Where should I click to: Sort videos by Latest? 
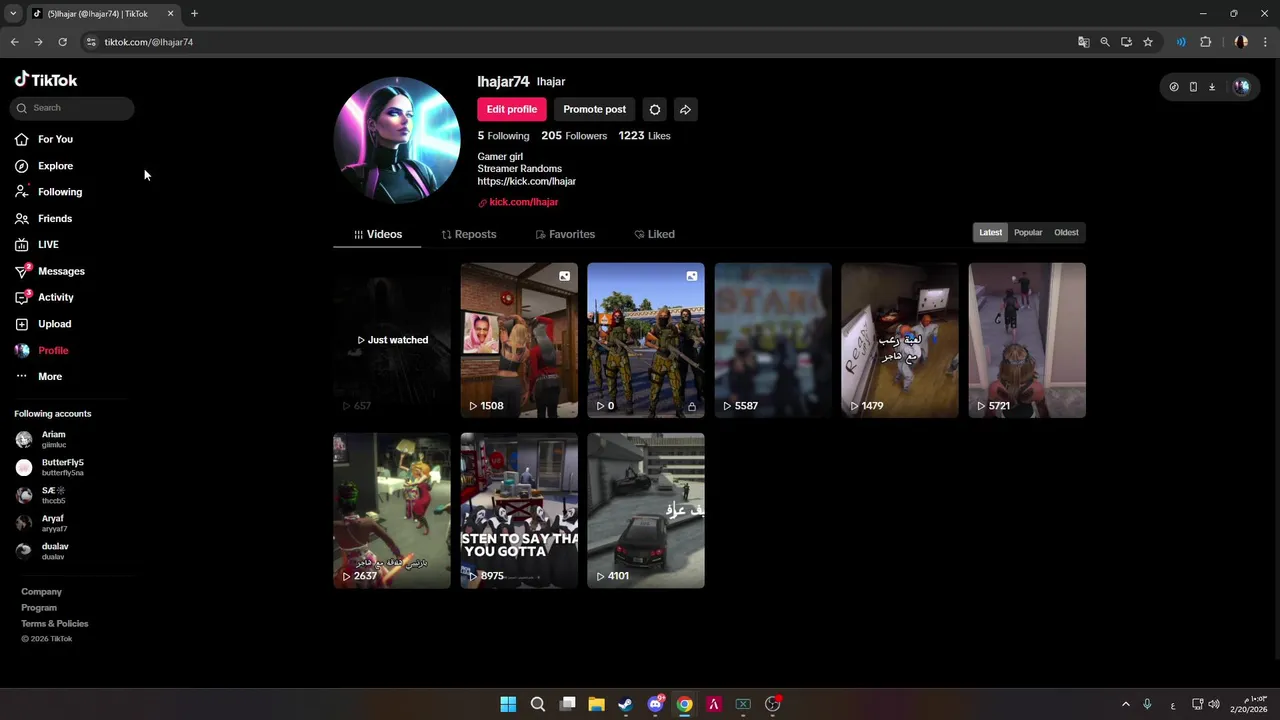coord(990,232)
